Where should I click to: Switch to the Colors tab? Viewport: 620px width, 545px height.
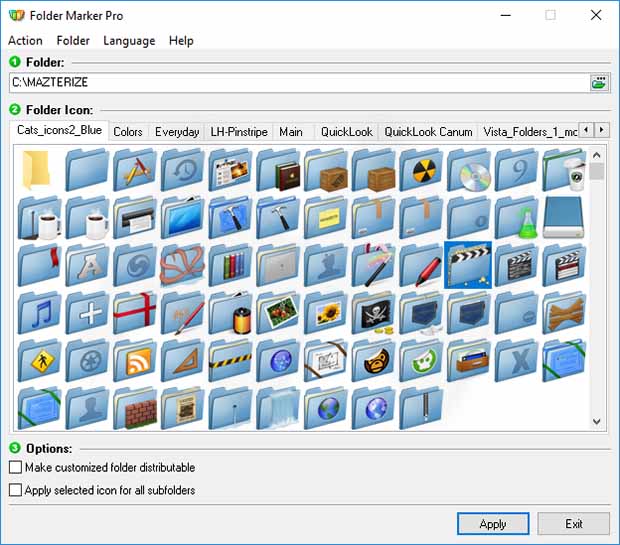128,132
